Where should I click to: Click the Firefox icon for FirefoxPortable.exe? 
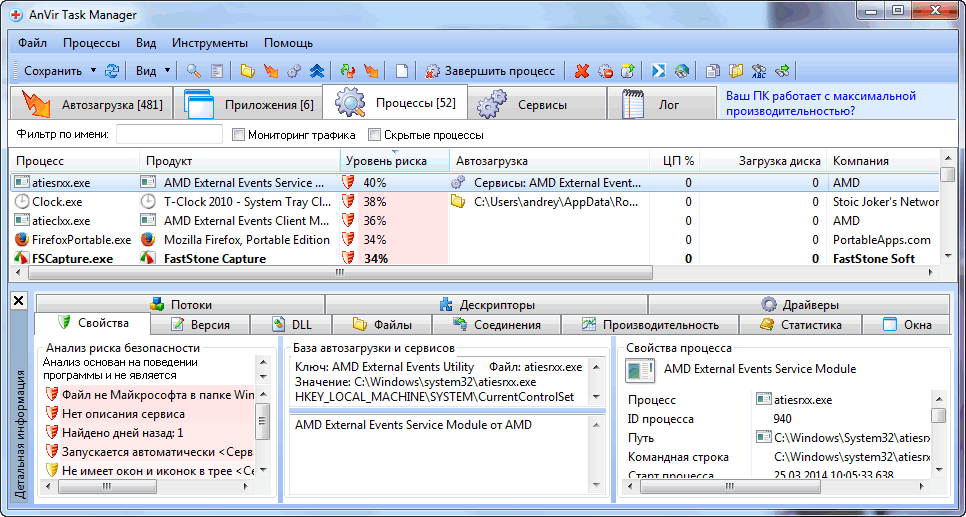[22, 240]
